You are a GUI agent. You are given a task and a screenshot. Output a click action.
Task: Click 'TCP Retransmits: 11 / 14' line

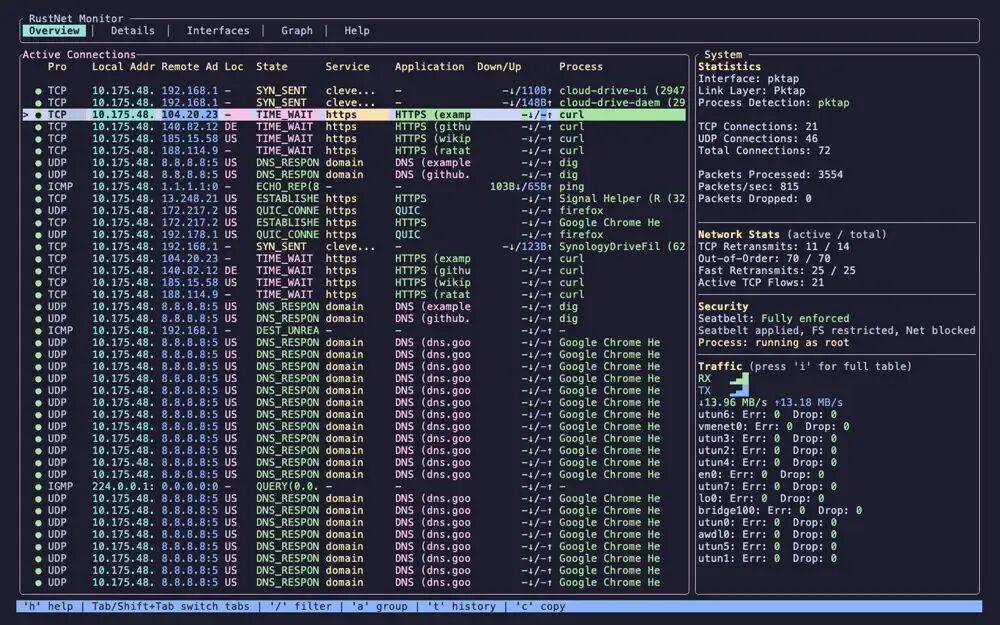(x=774, y=247)
